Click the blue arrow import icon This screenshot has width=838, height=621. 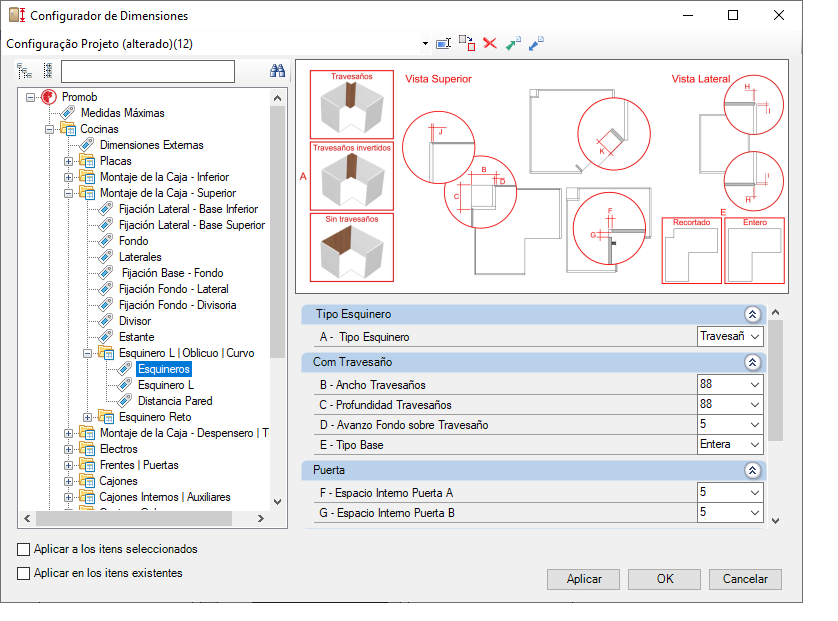536,43
